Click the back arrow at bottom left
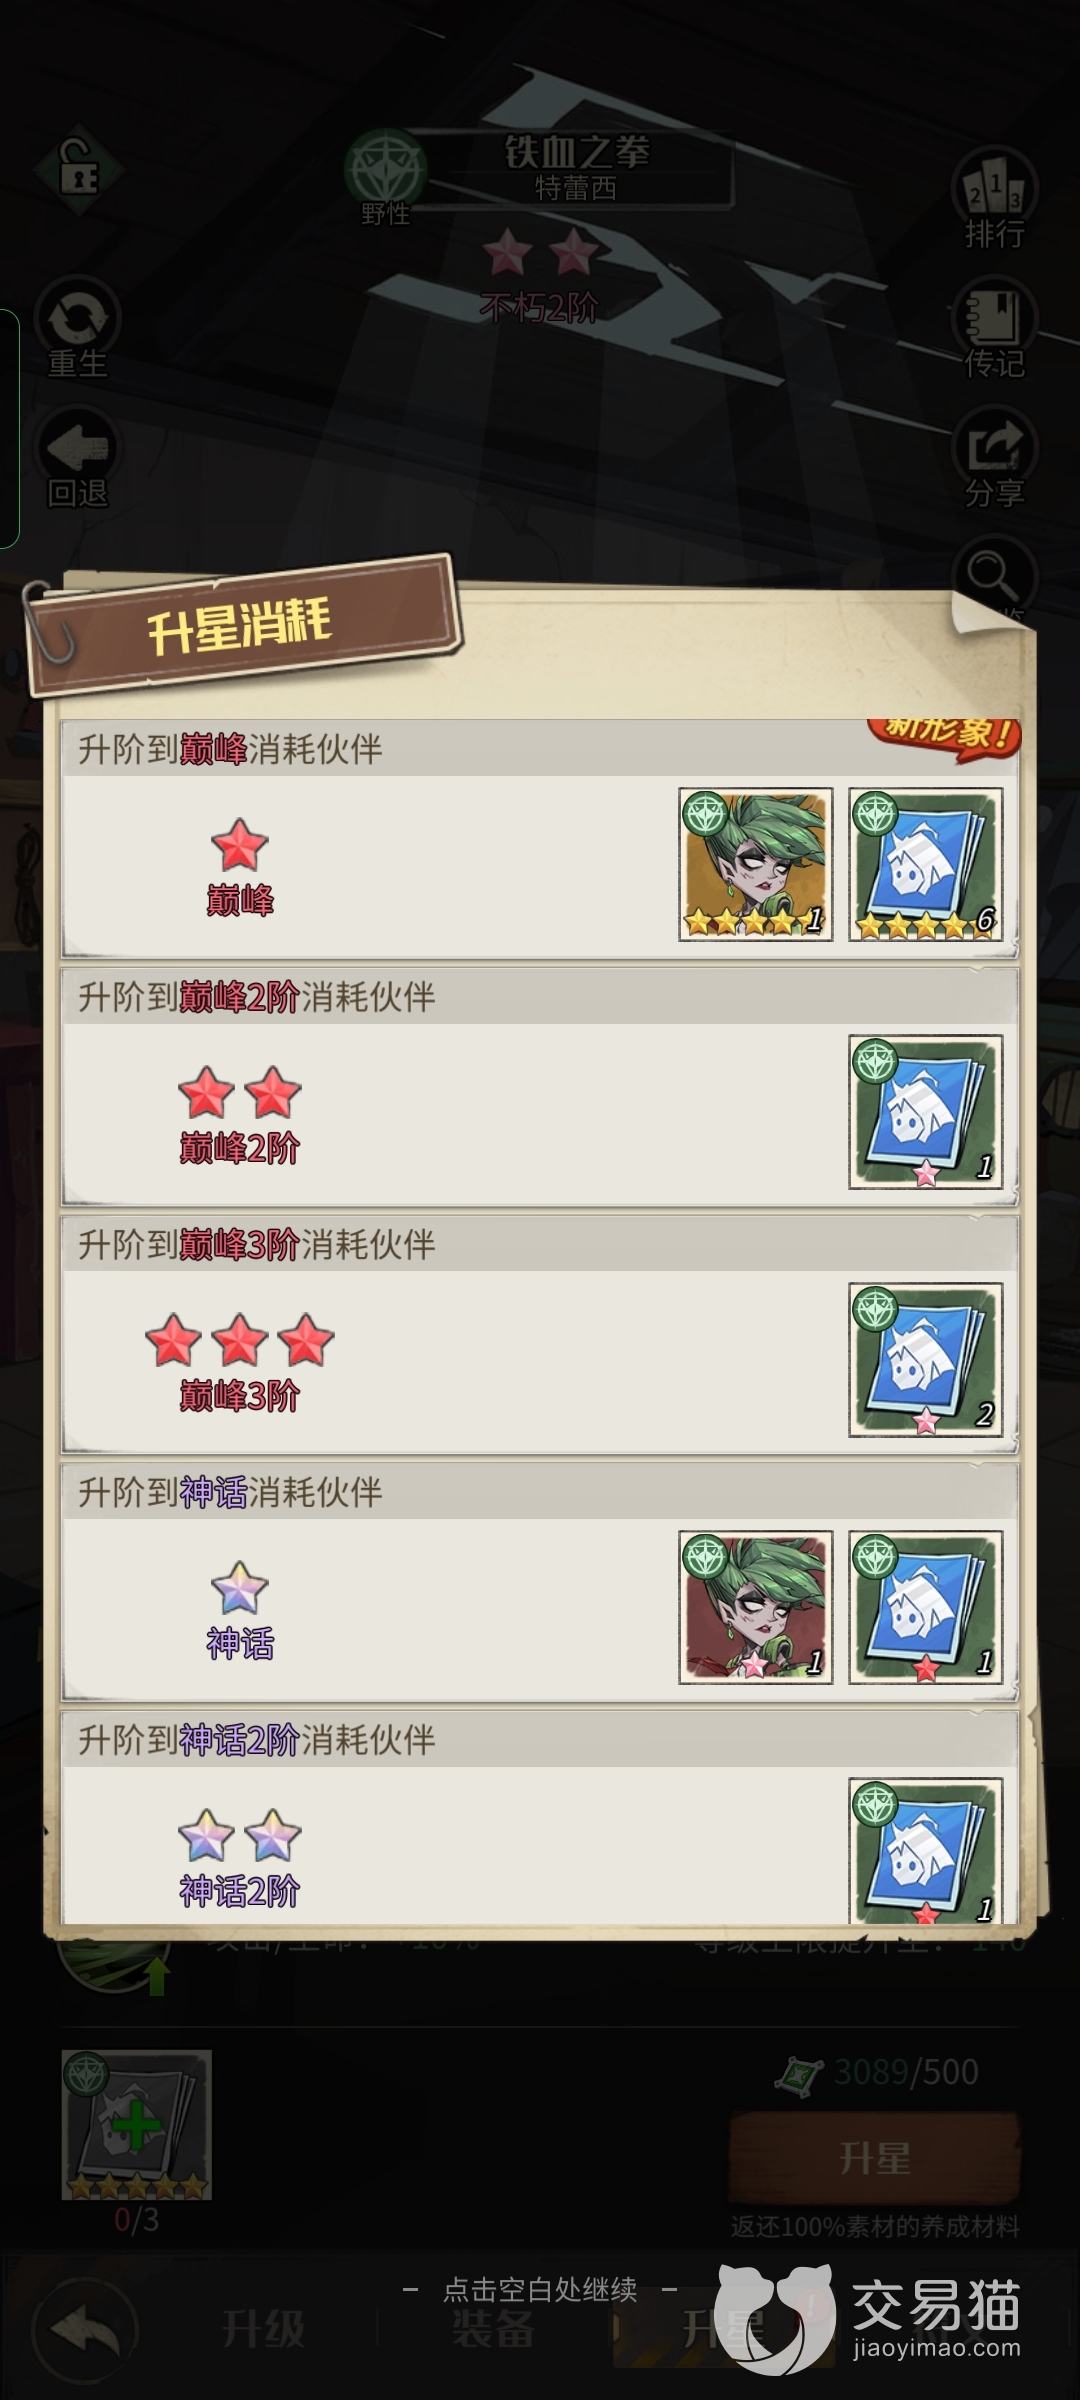The height and width of the screenshot is (2400, 1080). [x=84, y=2330]
